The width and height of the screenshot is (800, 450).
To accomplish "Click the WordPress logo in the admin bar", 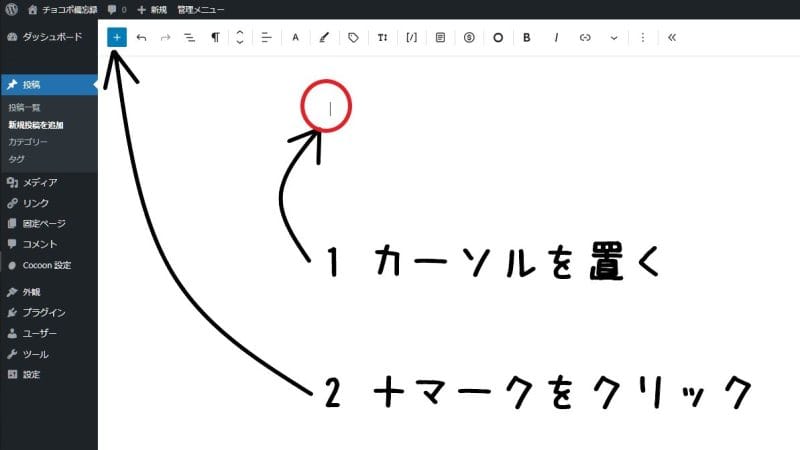I will [x=12, y=9].
